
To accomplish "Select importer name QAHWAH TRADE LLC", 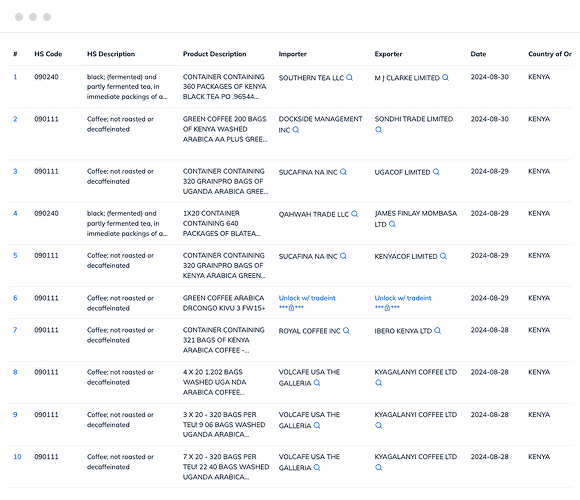I will pyautogui.click(x=314, y=214).
